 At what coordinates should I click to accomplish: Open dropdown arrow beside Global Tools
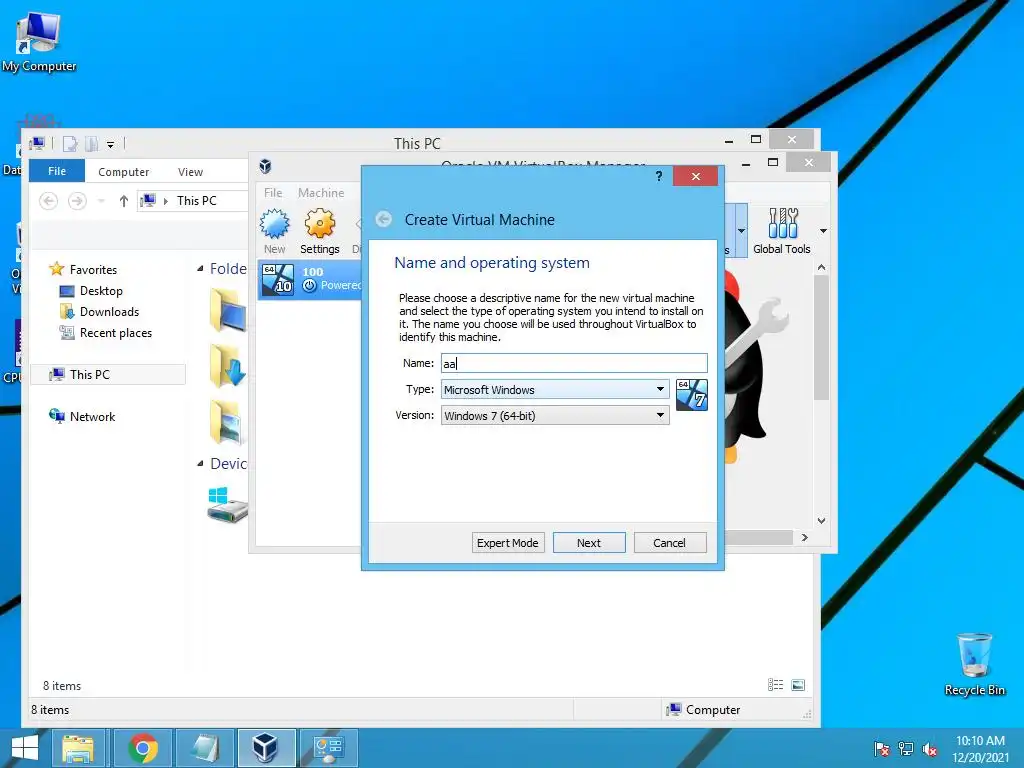coord(823,231)
